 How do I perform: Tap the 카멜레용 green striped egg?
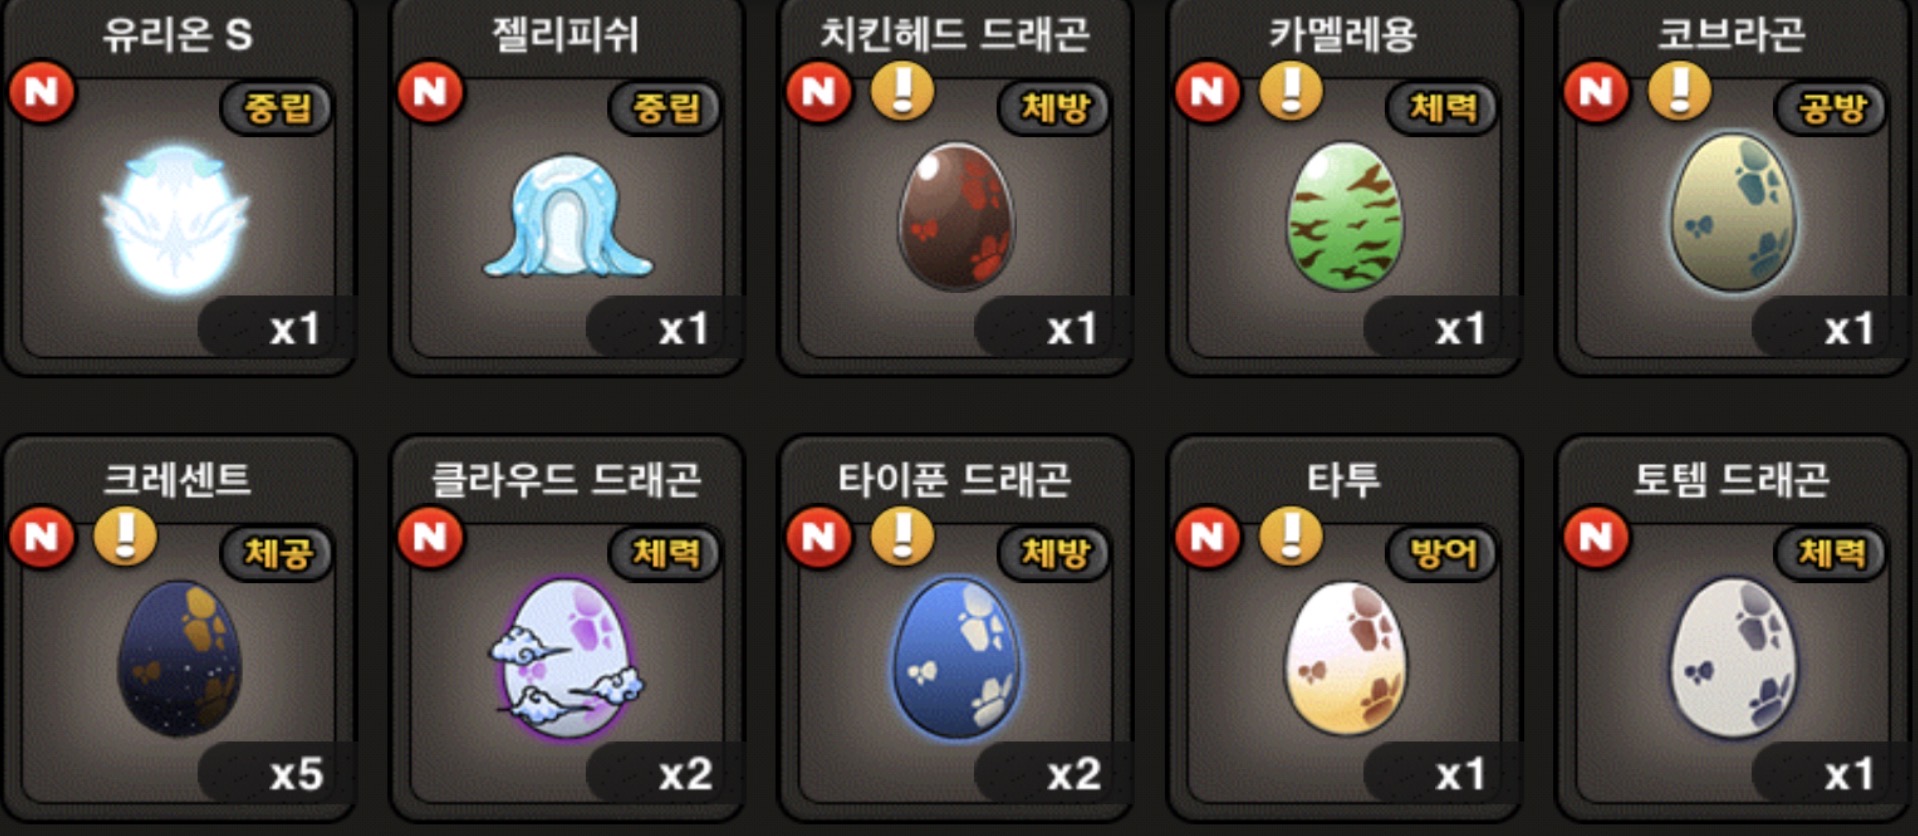click(x=1345, y=217)
